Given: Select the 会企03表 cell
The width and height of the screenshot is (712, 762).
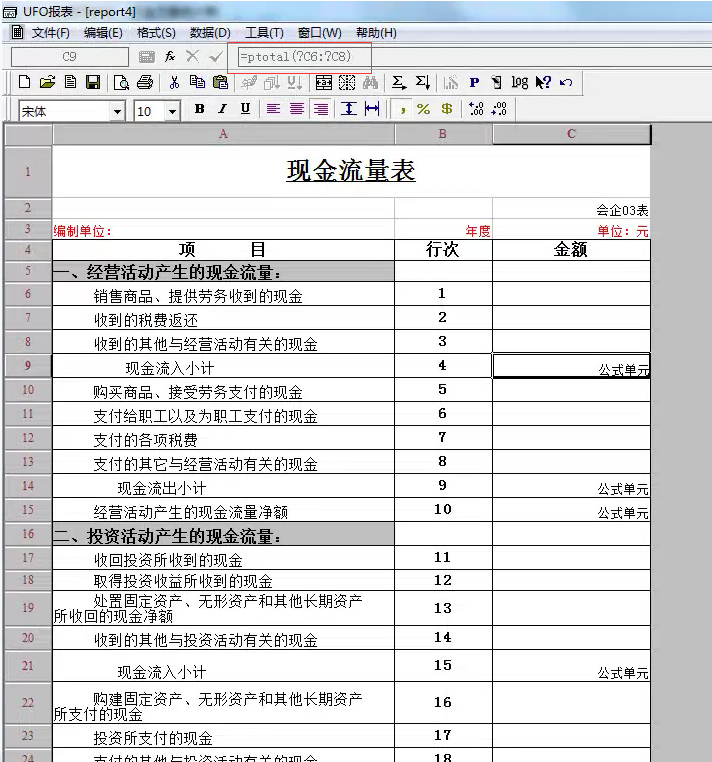Looking at the screenshot, I should tap(572, 208).
